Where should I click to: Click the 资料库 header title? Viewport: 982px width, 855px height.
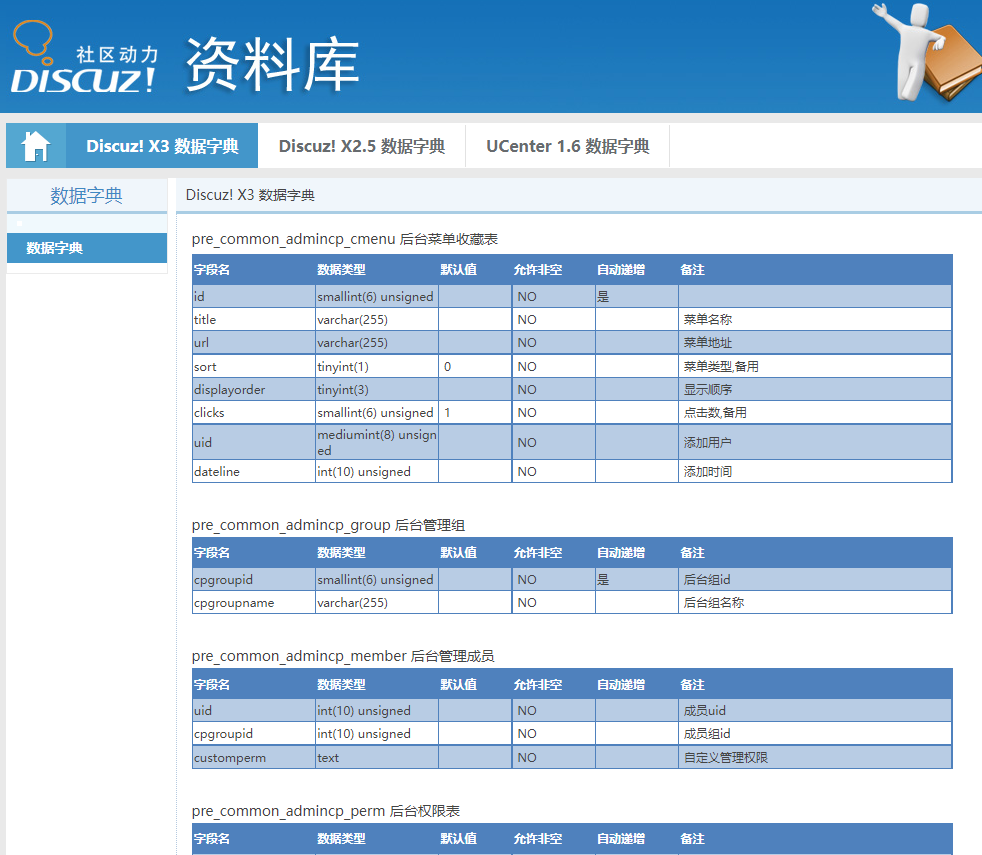click(x=272, y=65)
